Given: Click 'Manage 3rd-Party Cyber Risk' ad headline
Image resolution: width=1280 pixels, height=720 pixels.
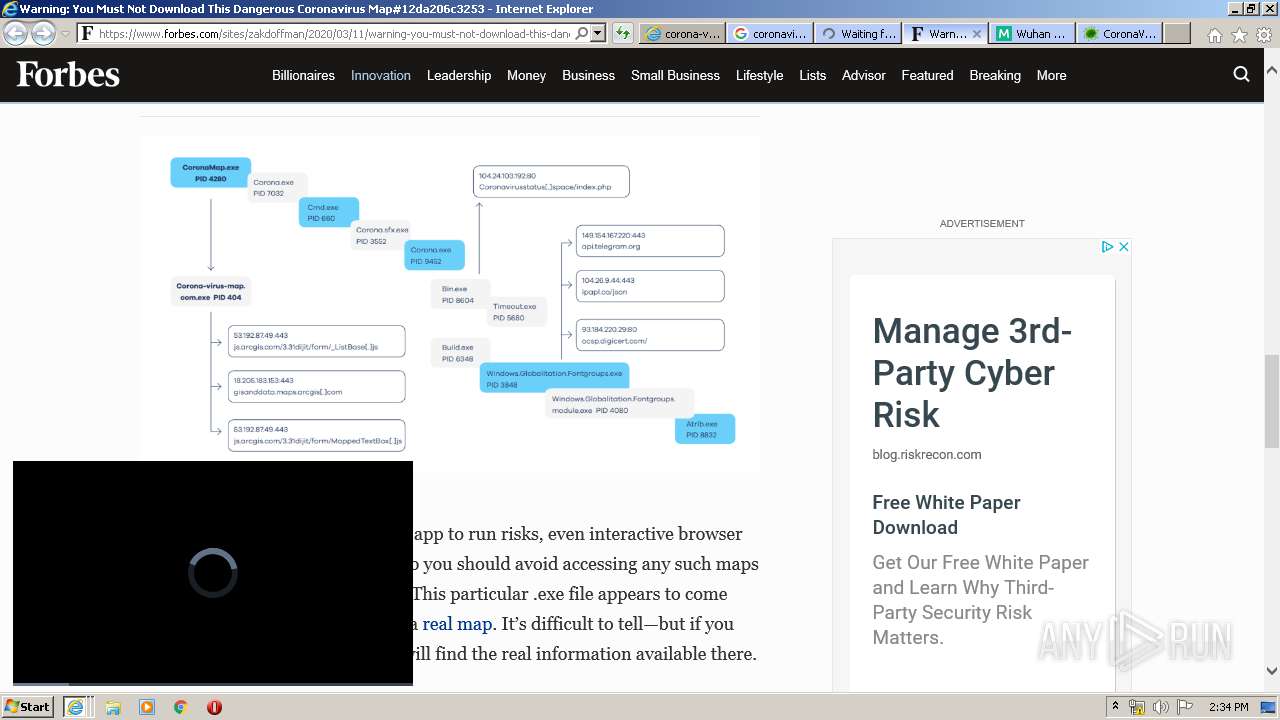Looking at the screenshot, I should tap(972, 372).
